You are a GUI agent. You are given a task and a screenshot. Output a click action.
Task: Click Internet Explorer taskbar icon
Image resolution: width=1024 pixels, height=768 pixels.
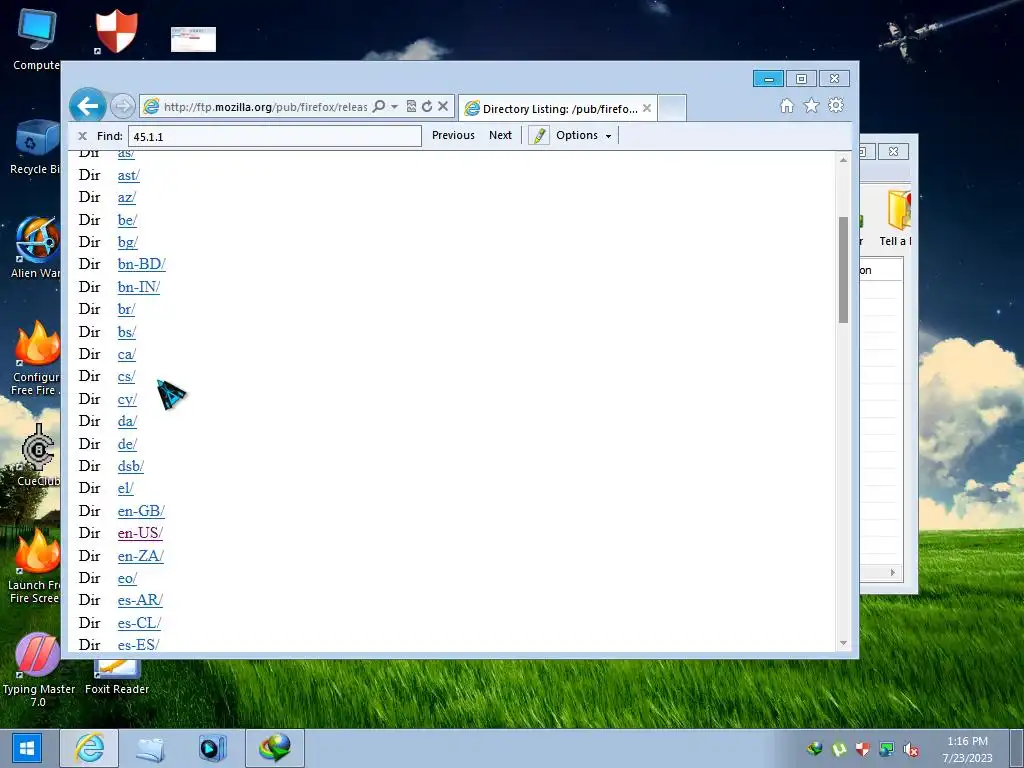click(89, 748)
